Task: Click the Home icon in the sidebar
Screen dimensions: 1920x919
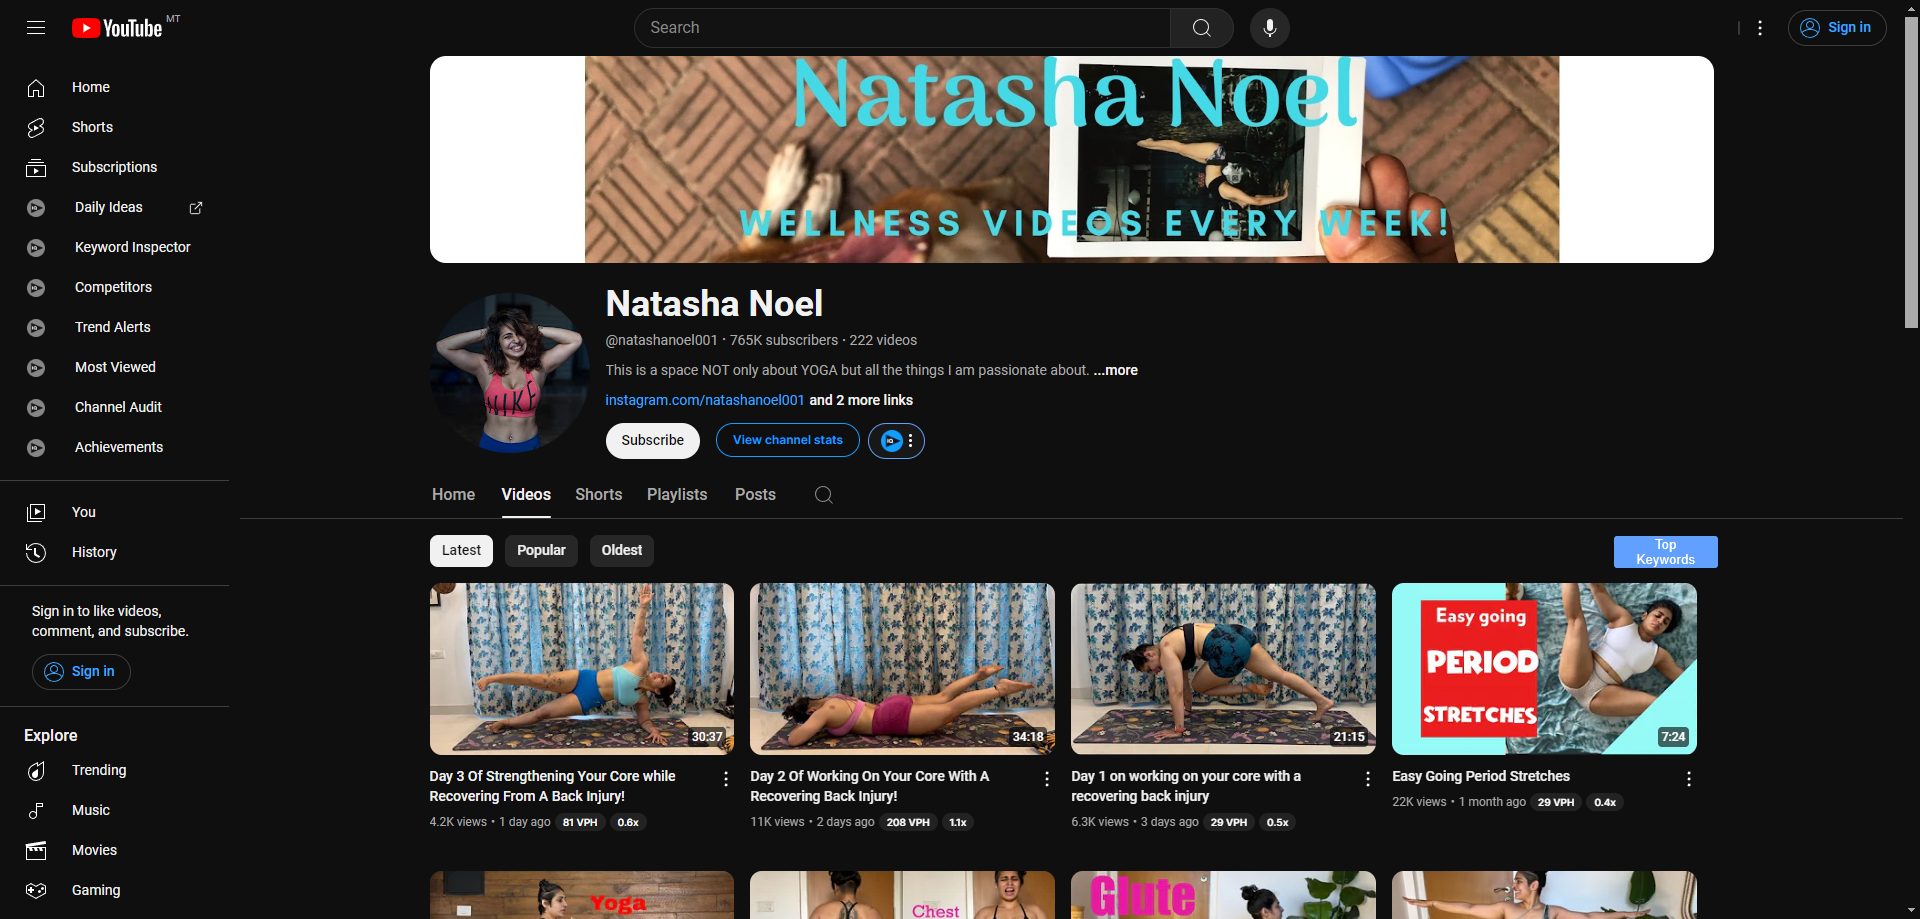Action: click(36, 88)
